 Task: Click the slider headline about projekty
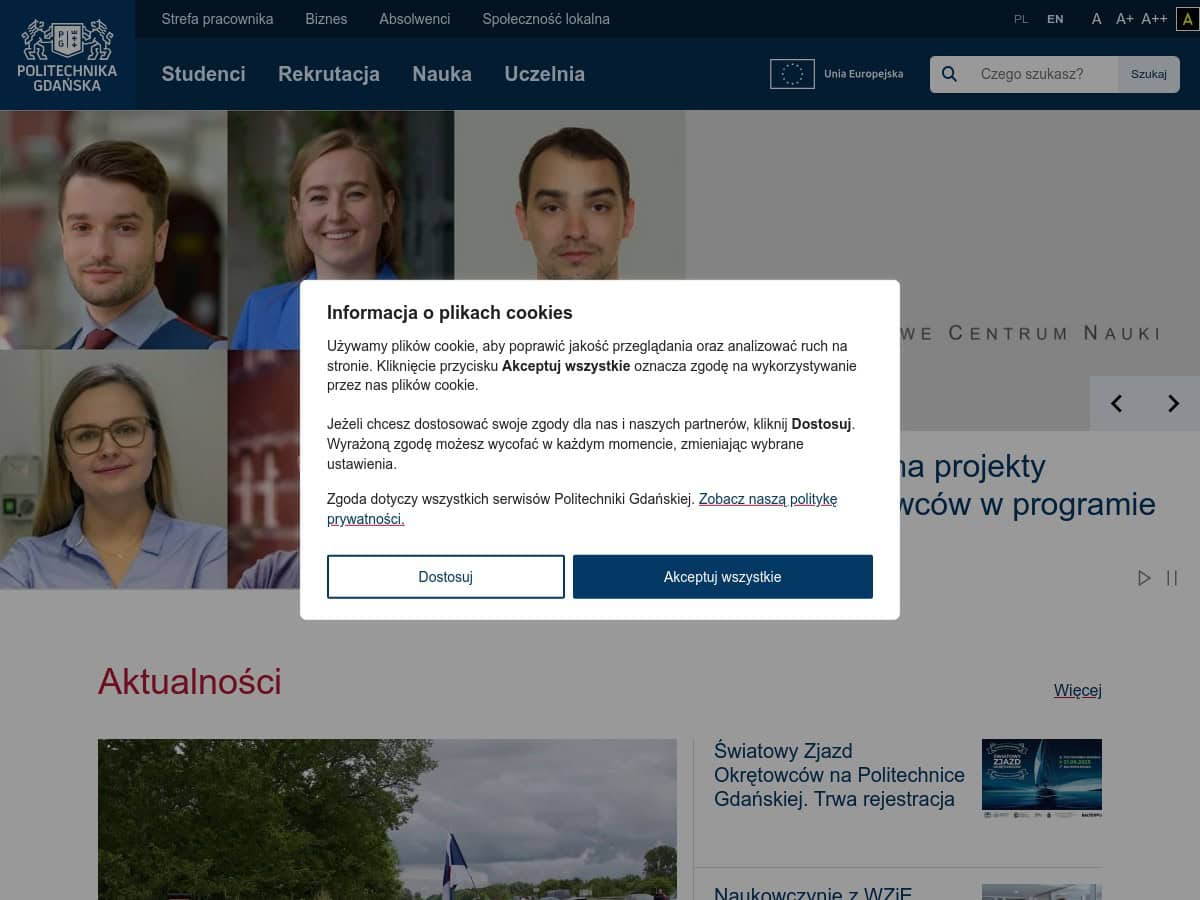point(1028,485)
